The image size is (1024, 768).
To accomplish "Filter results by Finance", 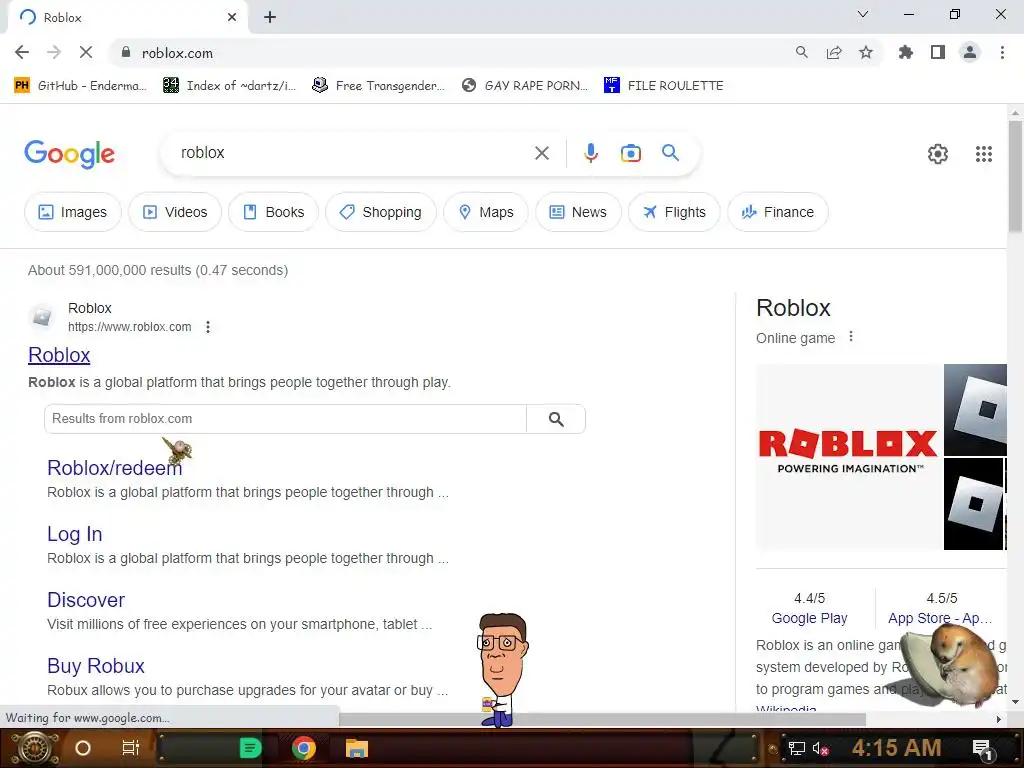I will pos(778,212).
